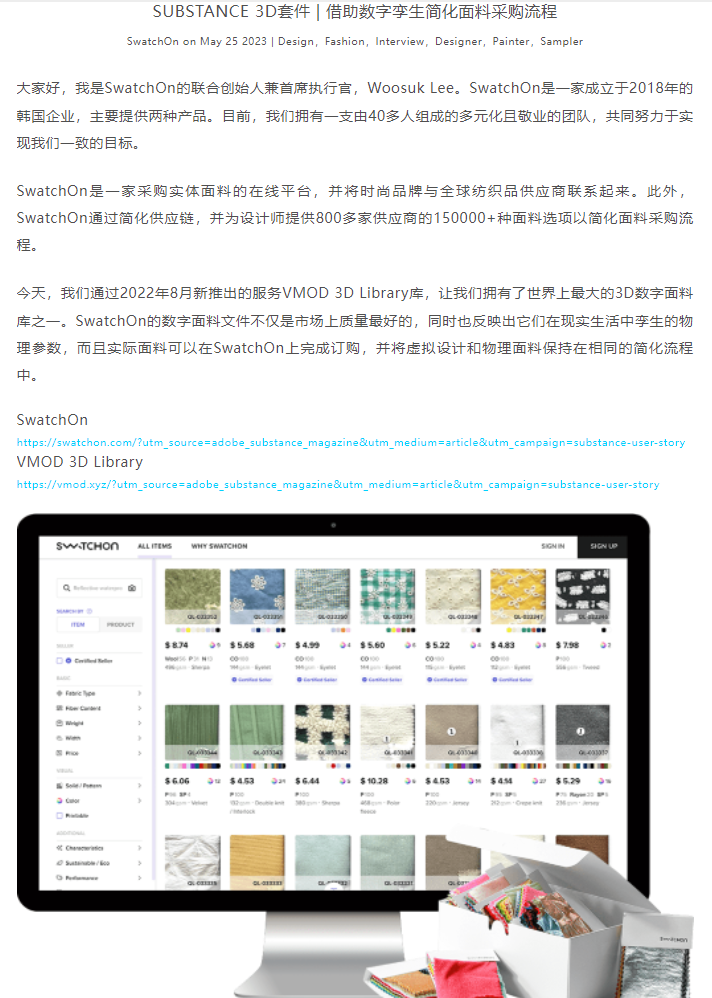Viewport: 712px width, 998px height.
Task: Switch search mode to PRODUCT
Action: [120, 625]
